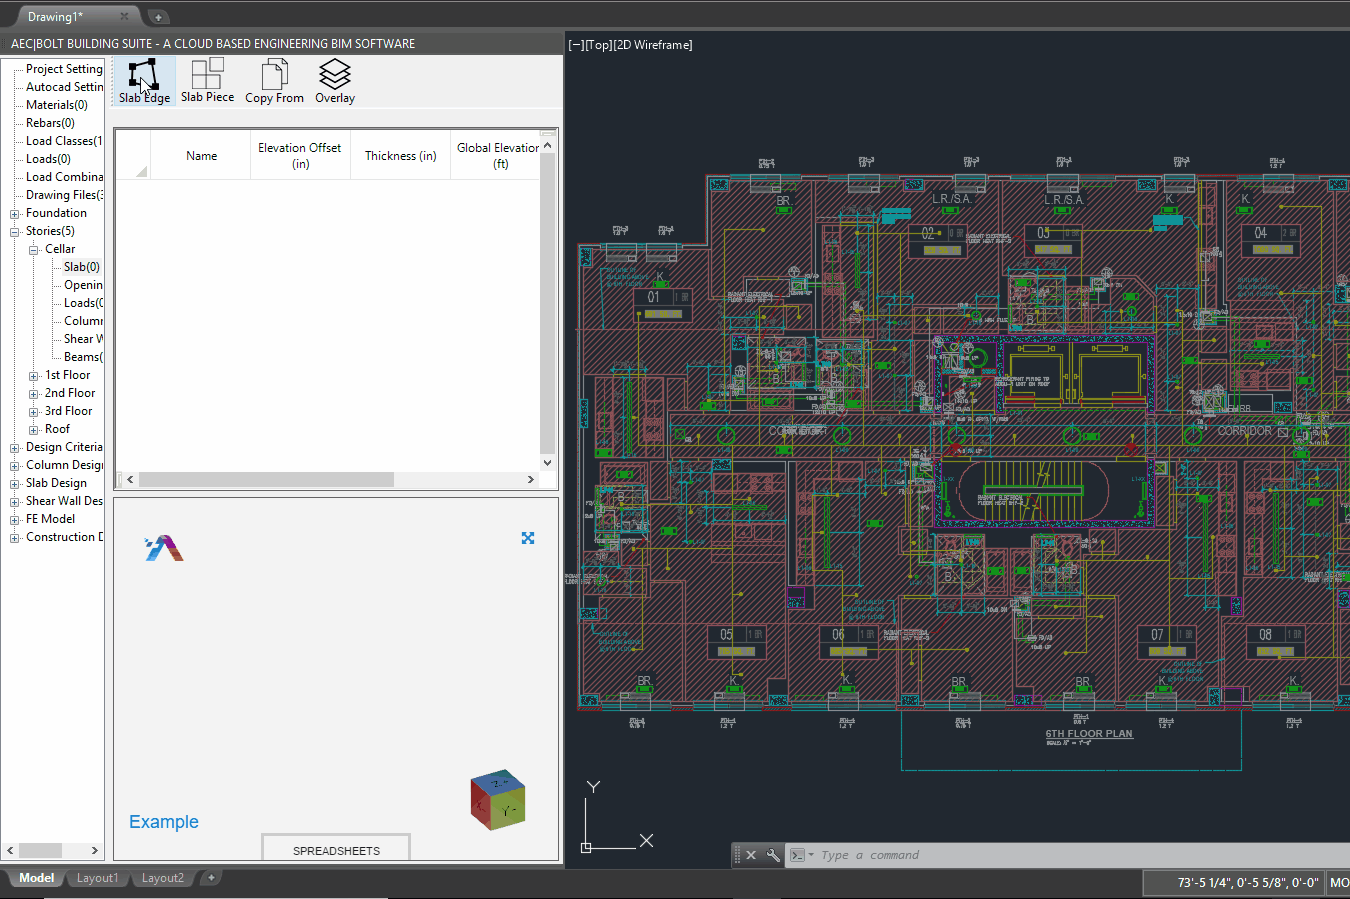Open the command line wrench settings
This screenshot has height=899, width=1350.
click(773, 855)
